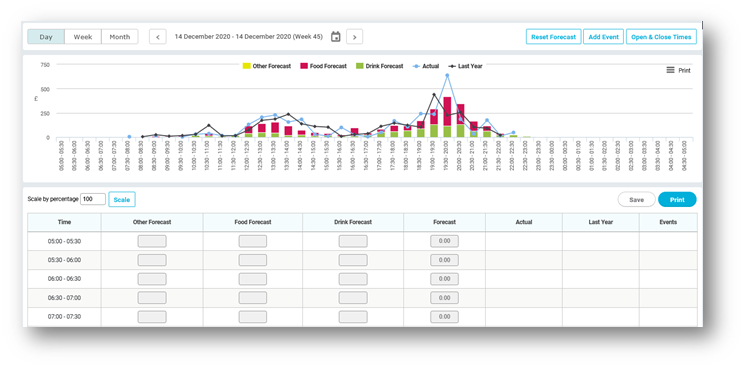Viewport: 745px width, 369px height.
Task: Click the blue Print button
Action: click(677, 199)
